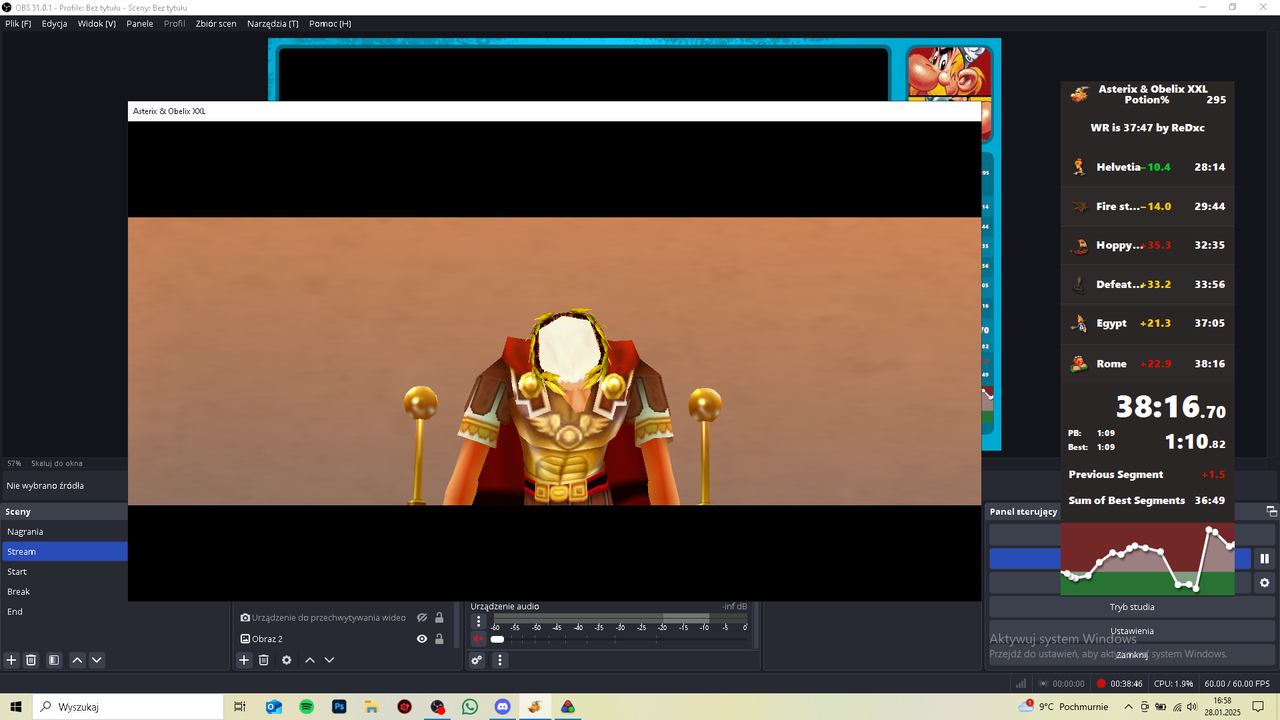Click the Egypt split in LiveSplit
This screenshot has height=720, width=1280.
click(1148, 323)
